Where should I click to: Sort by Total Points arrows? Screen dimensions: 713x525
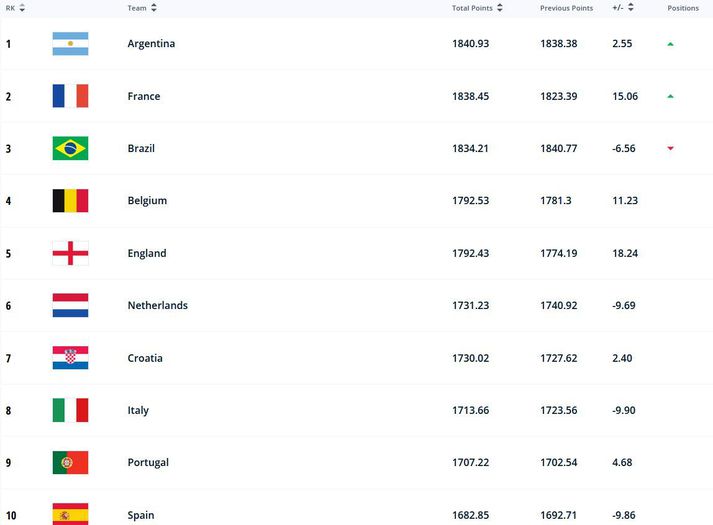pos(500,8)
